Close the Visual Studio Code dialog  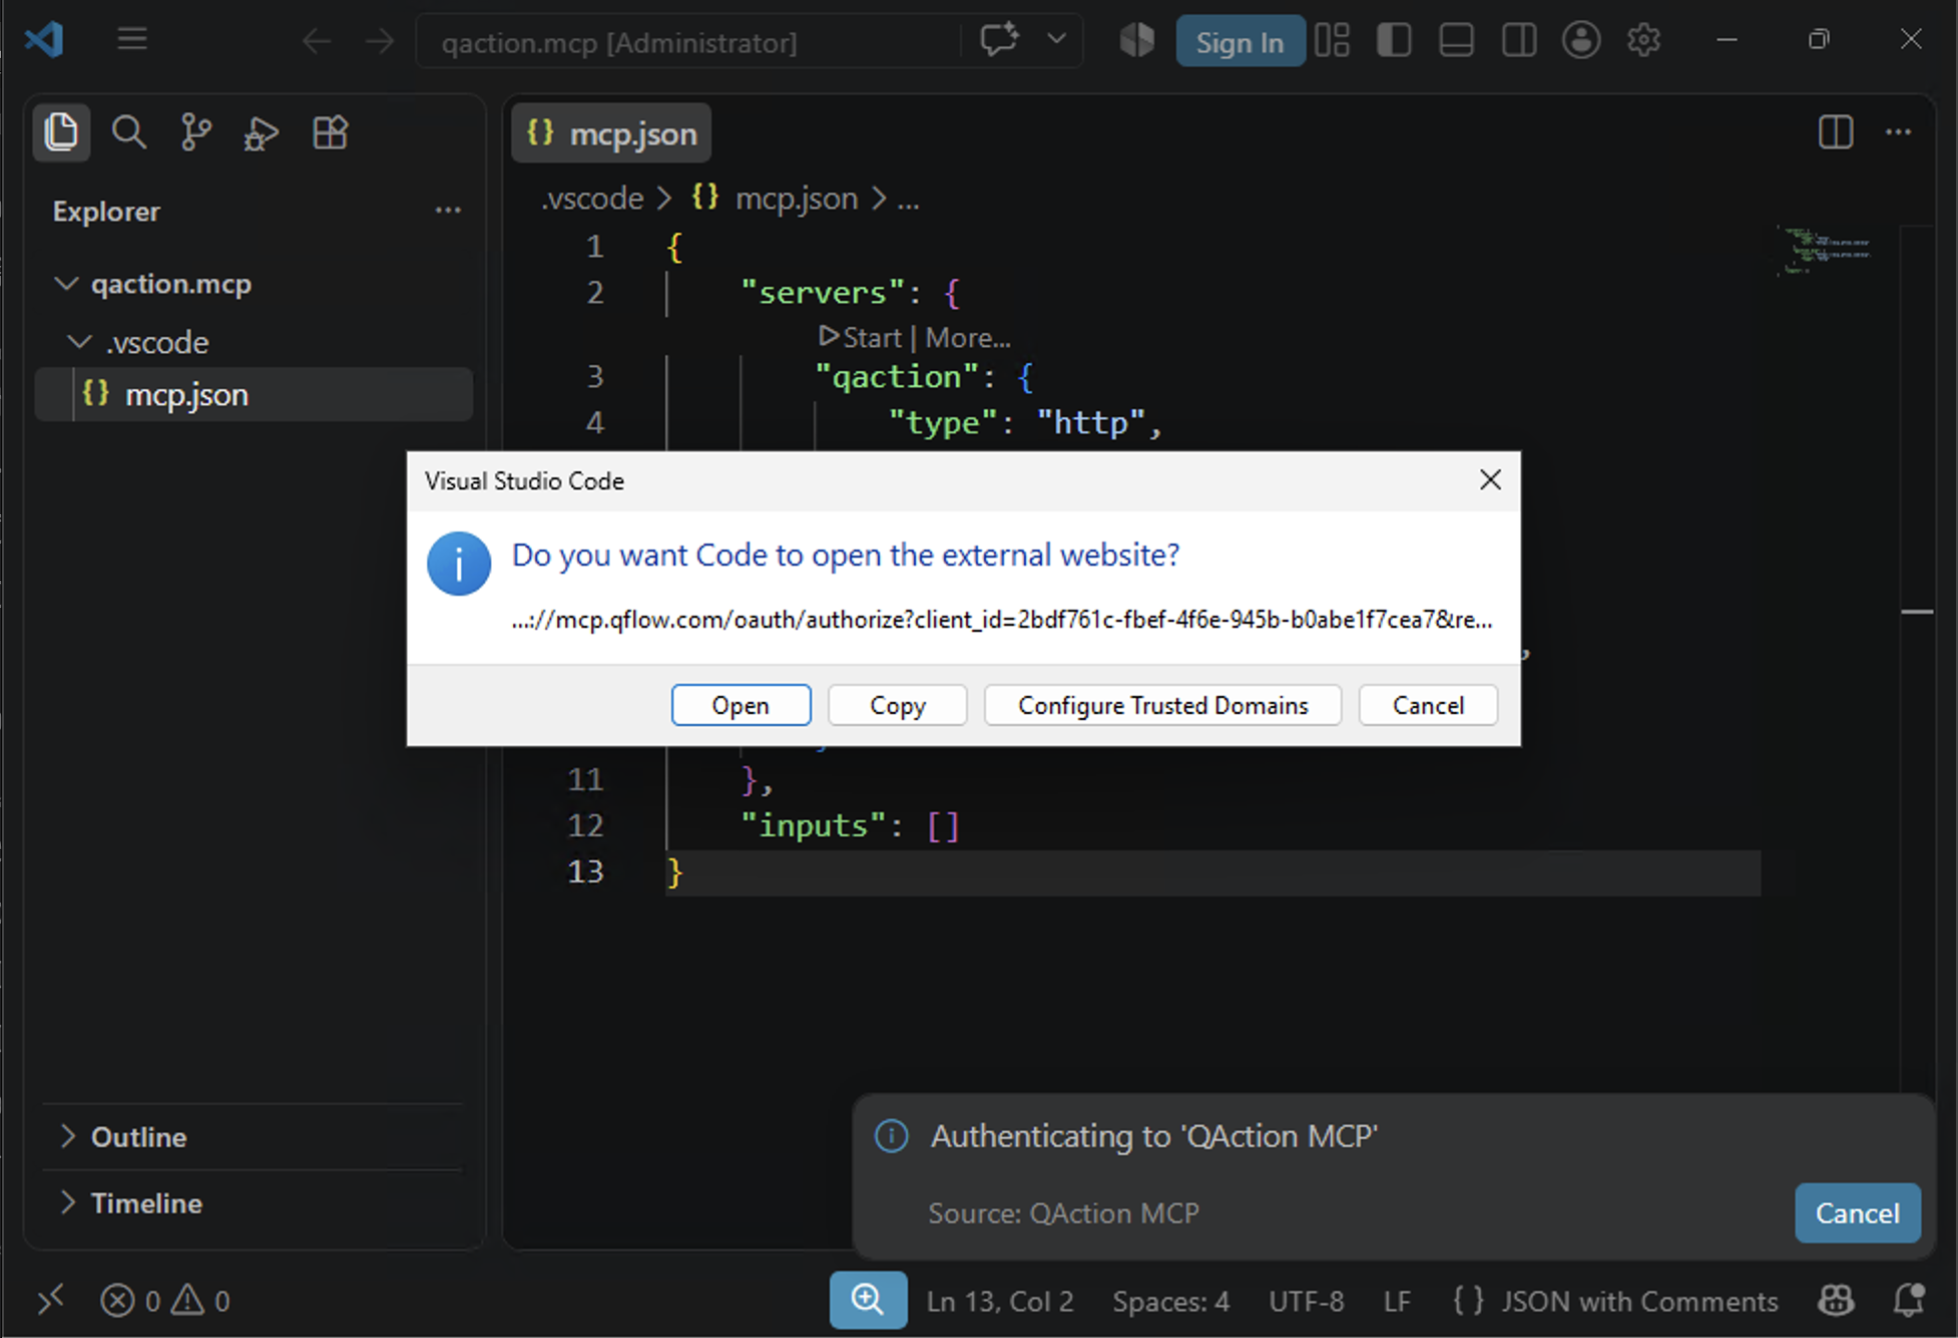[1490, 480]
